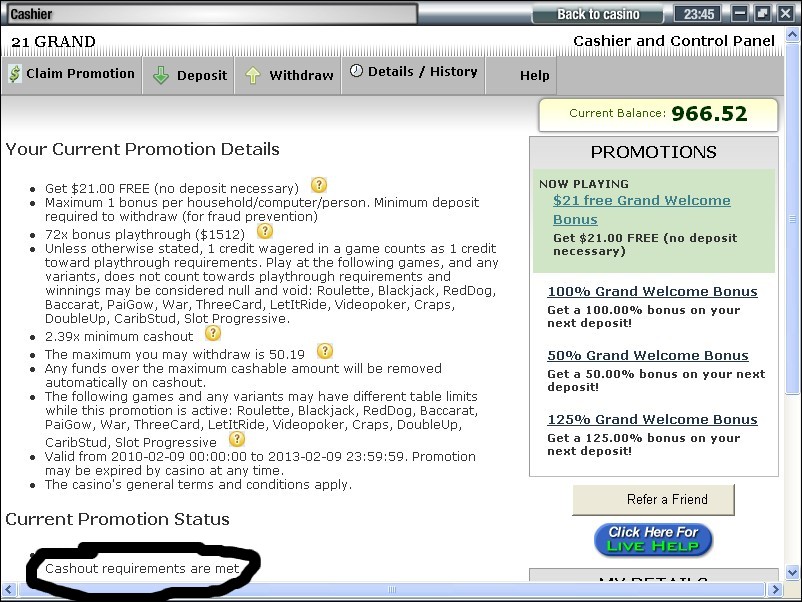
Task: Click vertical scrollbar down arrow
Action: [792, 572]
